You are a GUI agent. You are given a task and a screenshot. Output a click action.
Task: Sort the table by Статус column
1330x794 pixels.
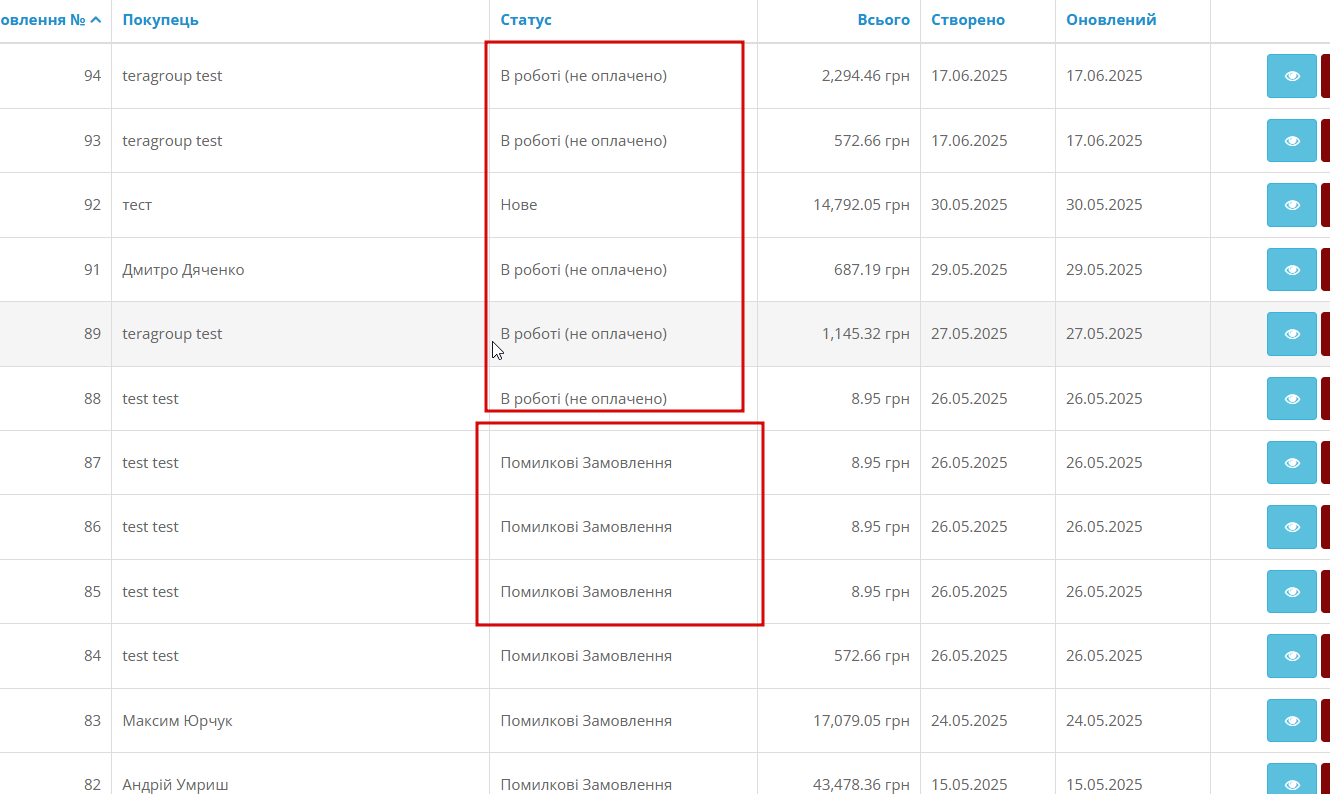[x=526, y=20]
